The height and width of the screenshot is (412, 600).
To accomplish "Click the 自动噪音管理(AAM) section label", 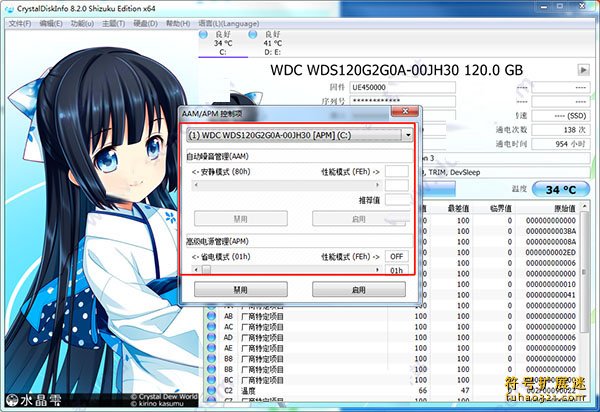I will (217, 156).
